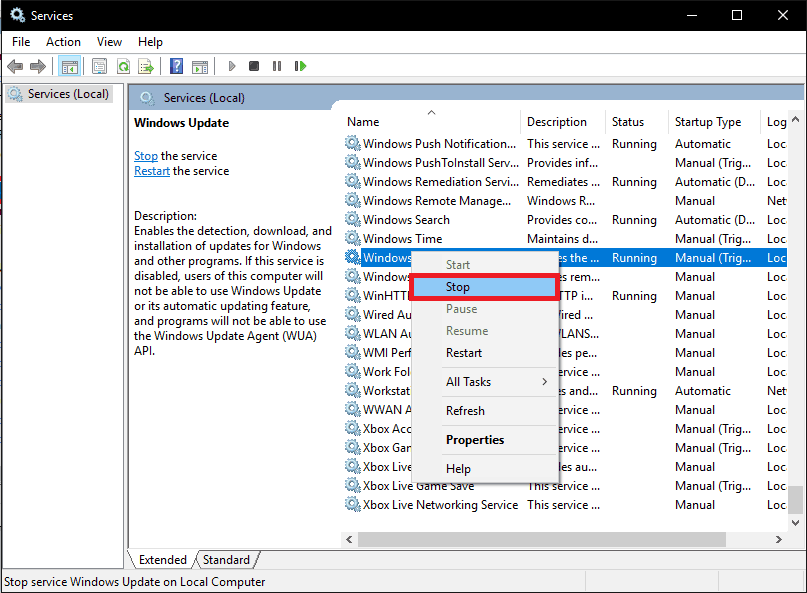Click the horizontal scrollbar left arrow

(349, 539)
